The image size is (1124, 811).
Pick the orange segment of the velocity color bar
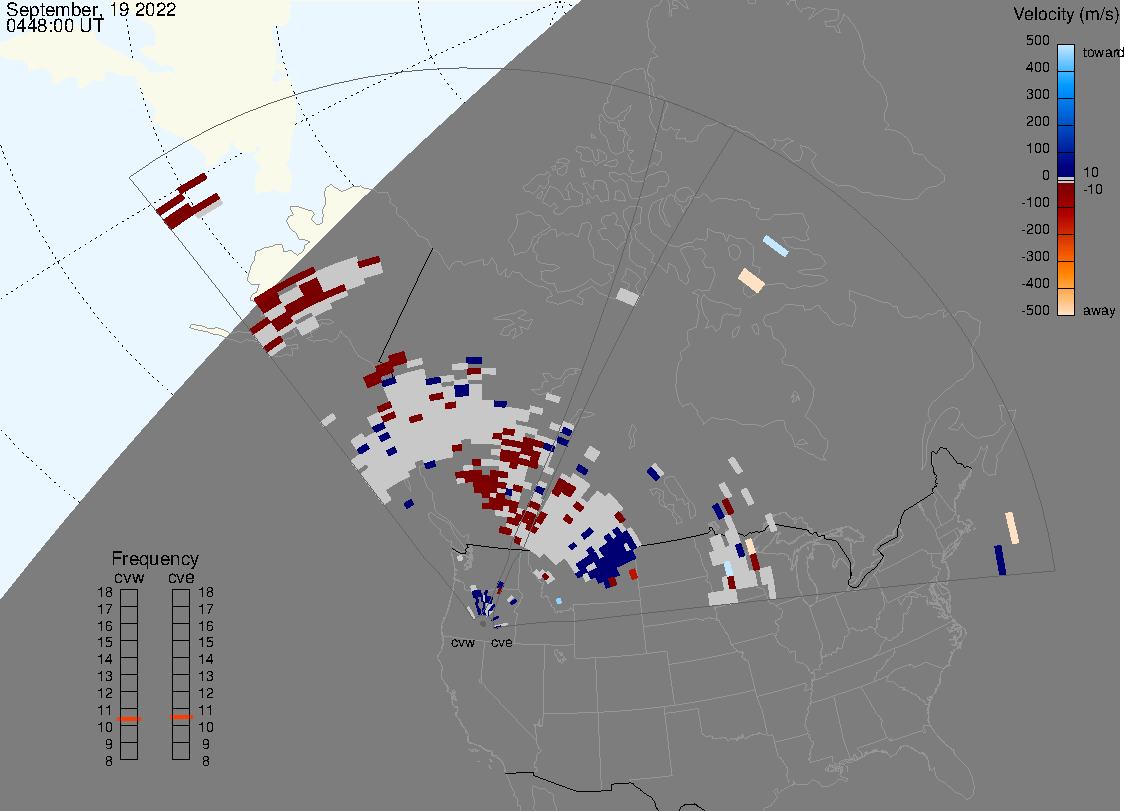(x=1066, y=275)
